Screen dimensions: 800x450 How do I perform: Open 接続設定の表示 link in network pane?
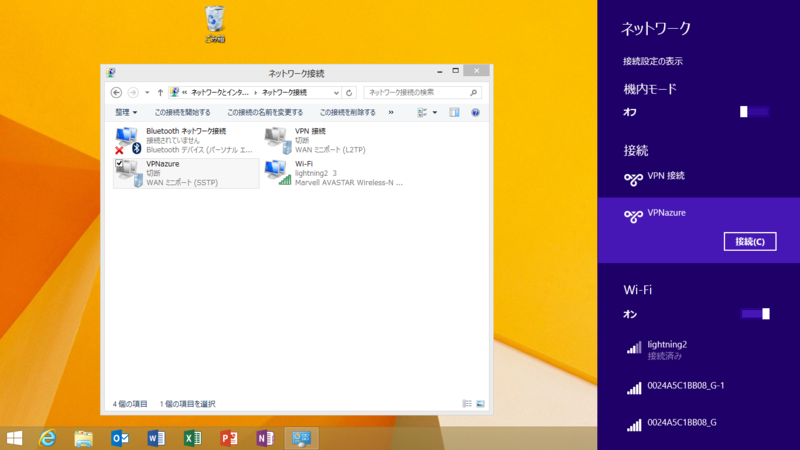click(x=653, y=61)
